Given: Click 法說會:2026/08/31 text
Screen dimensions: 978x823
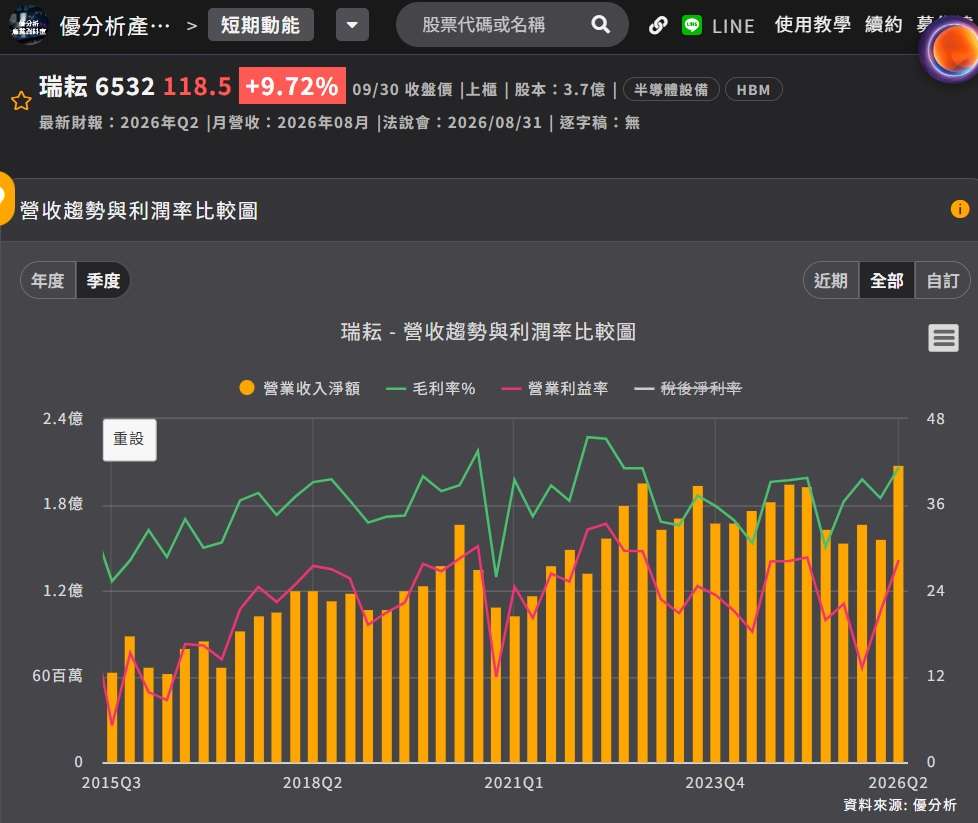Looking at the screenshot, I should click(462, 122).
